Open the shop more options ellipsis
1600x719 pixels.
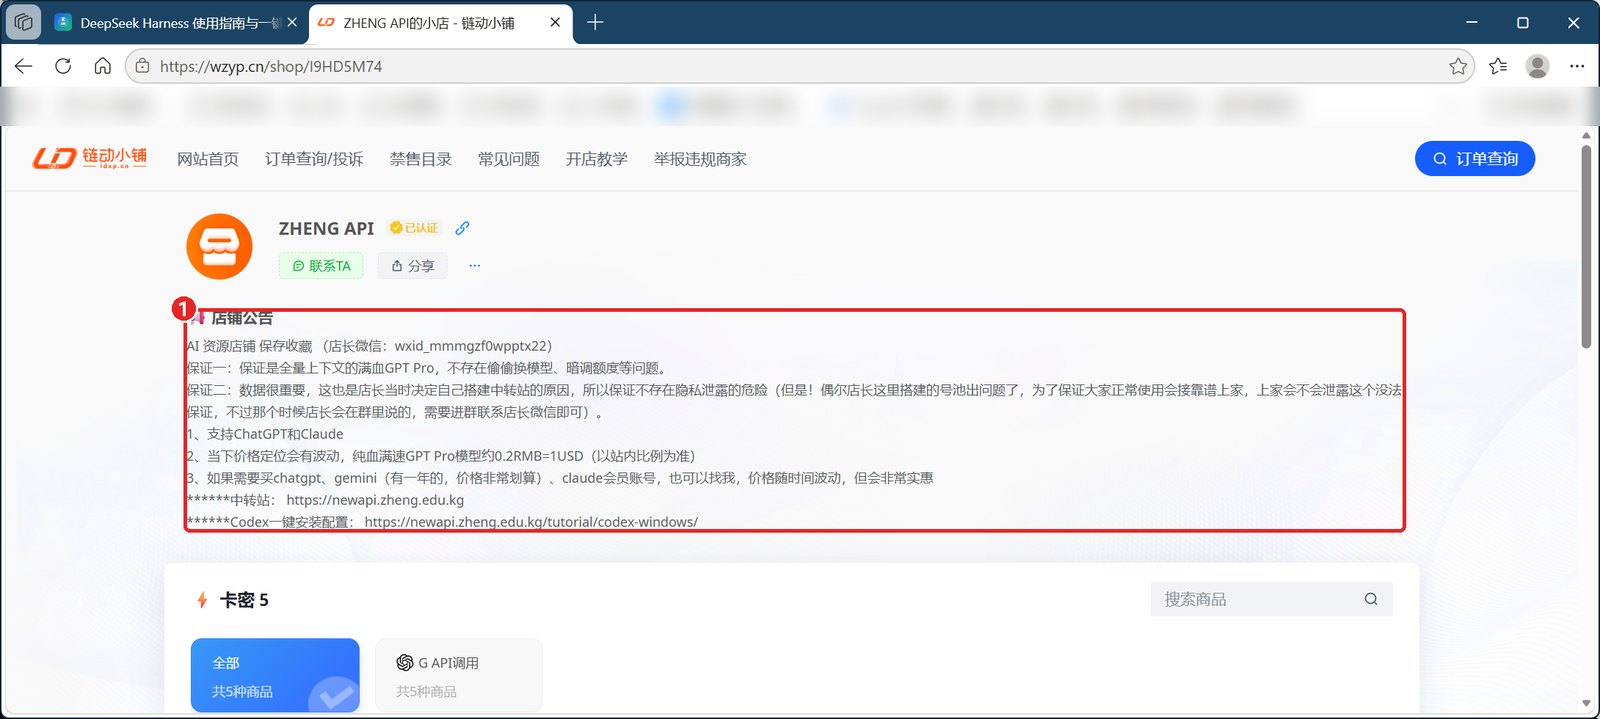pyautogui.click(x=475, y=266)
